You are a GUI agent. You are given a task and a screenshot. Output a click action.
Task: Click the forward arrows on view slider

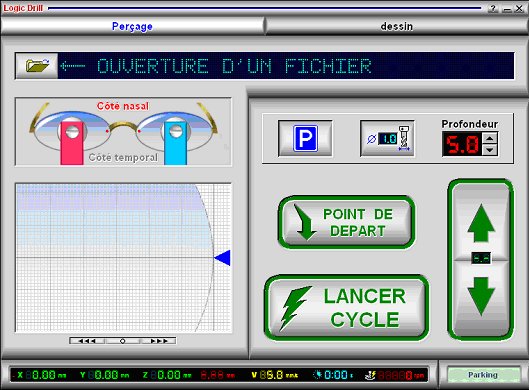pyautogui.click(x=159, y=341)
